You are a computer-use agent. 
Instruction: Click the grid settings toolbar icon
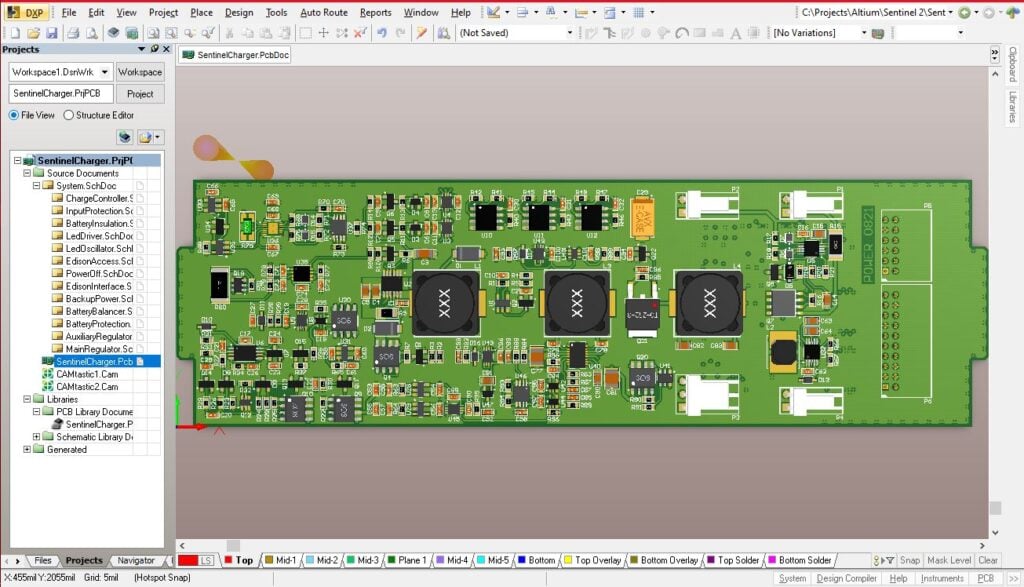[639, 12]
